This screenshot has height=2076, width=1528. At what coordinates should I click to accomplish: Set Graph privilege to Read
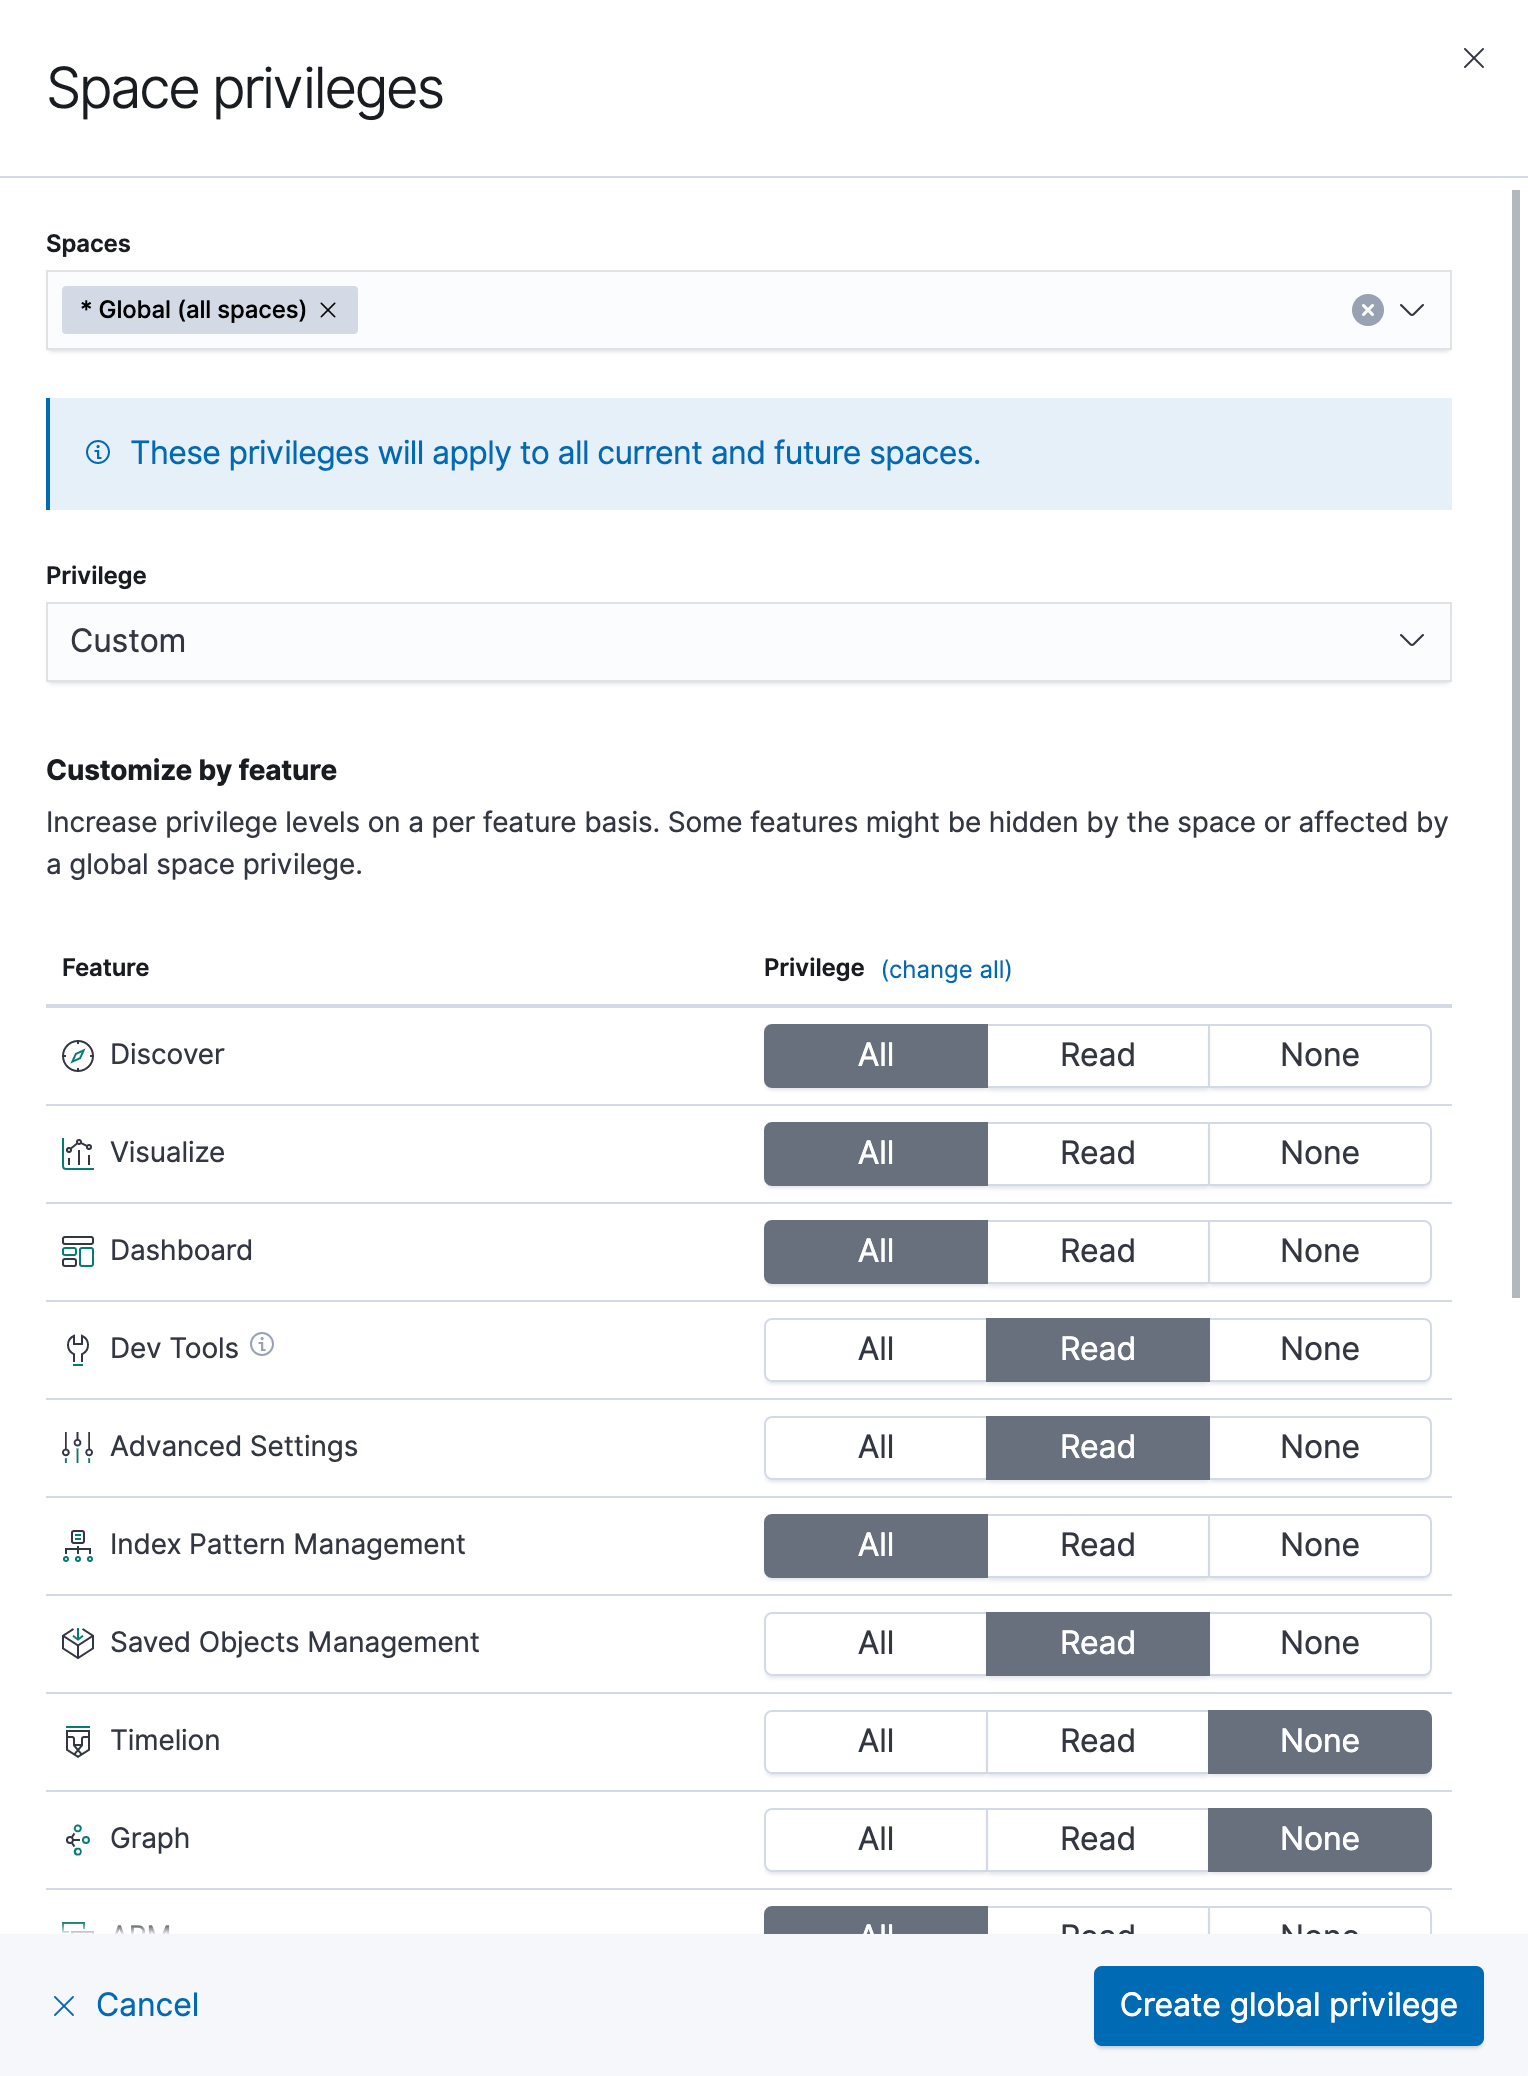tap(1098, 1839)
